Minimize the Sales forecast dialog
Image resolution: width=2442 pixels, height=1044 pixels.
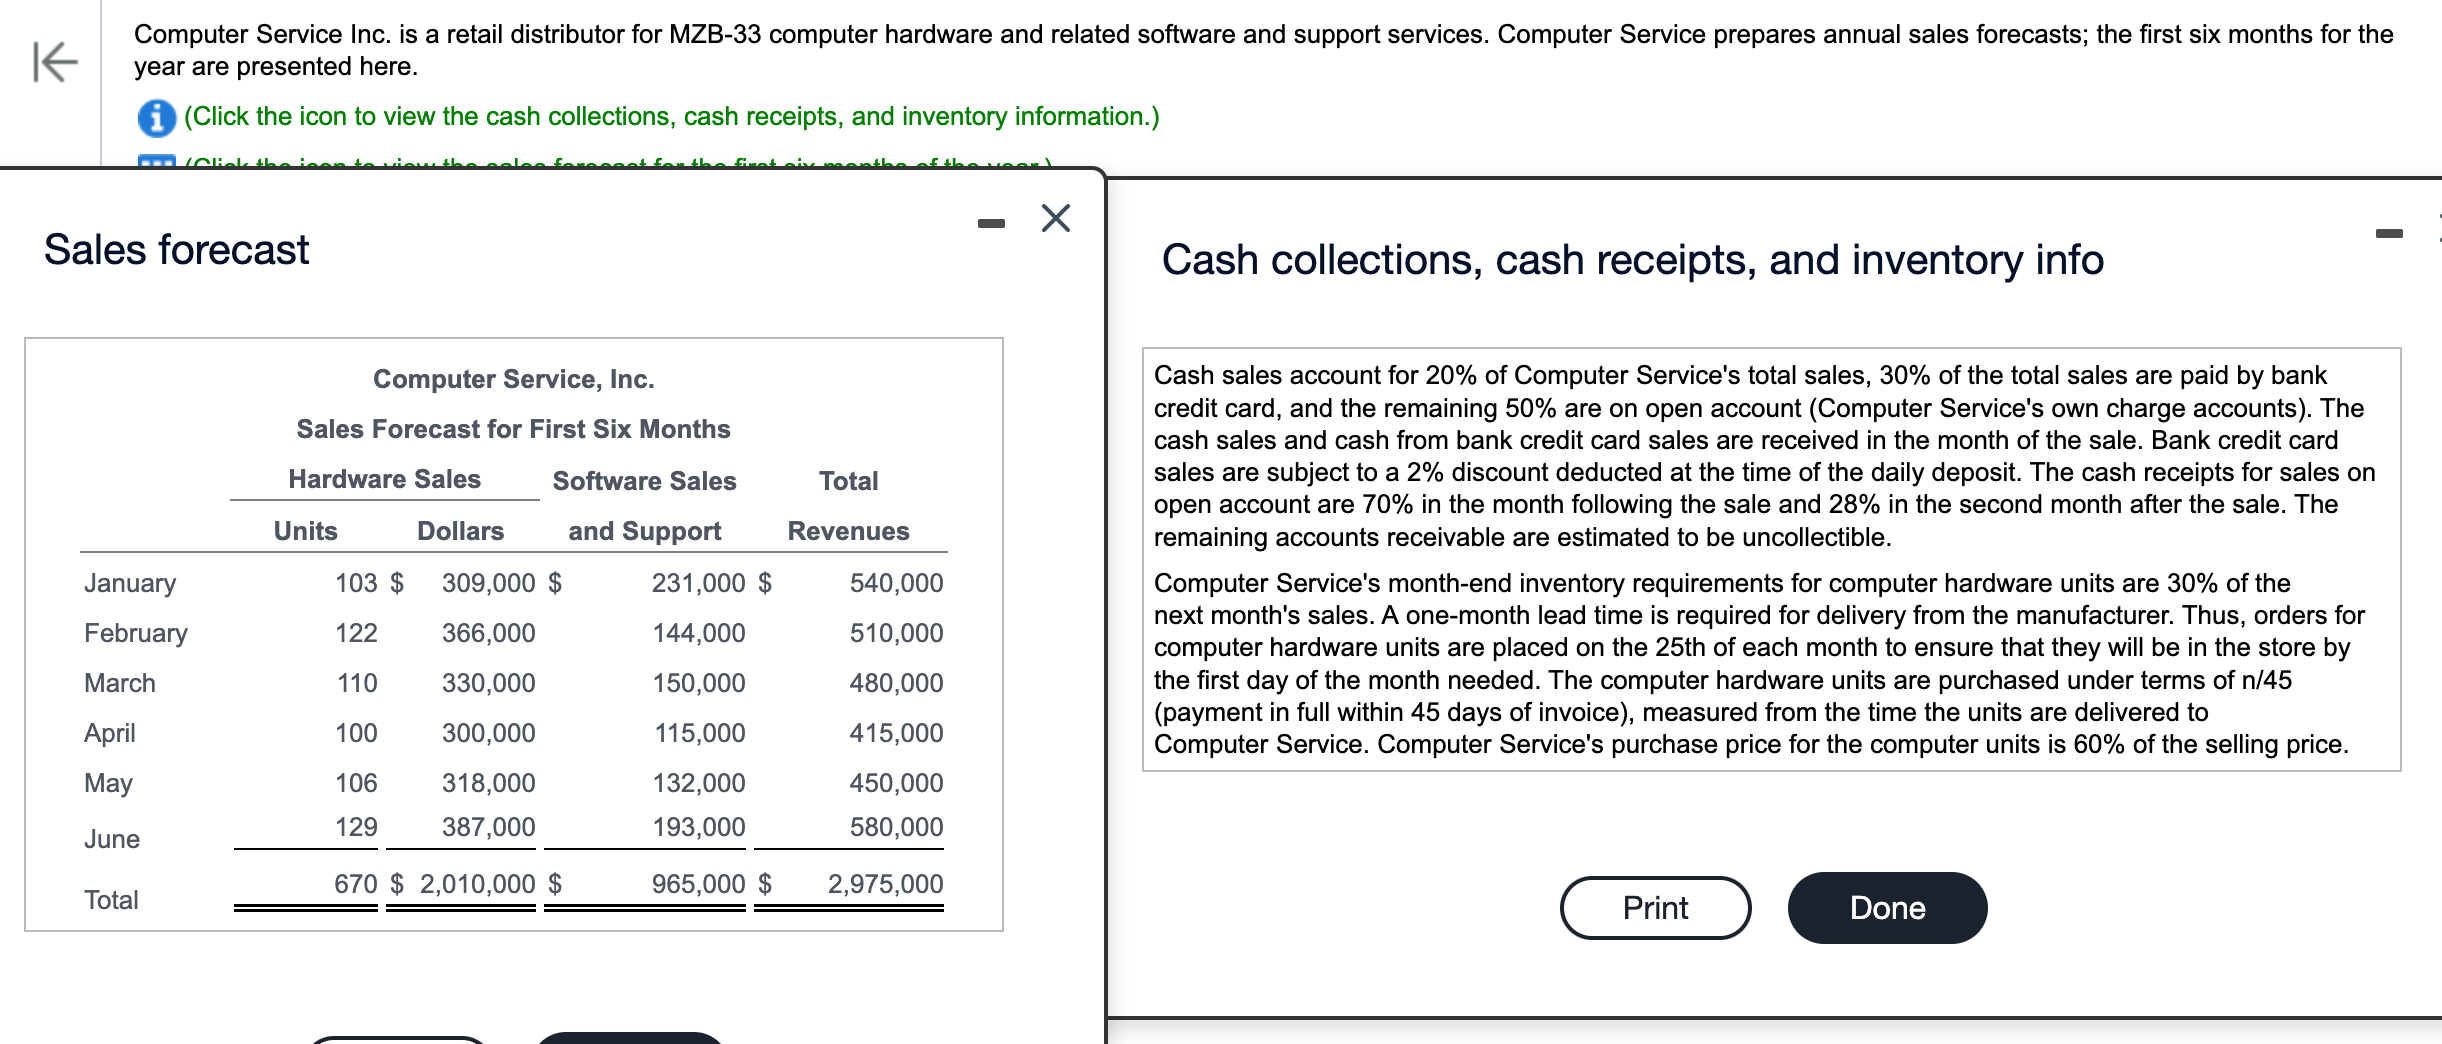(991, 223)
